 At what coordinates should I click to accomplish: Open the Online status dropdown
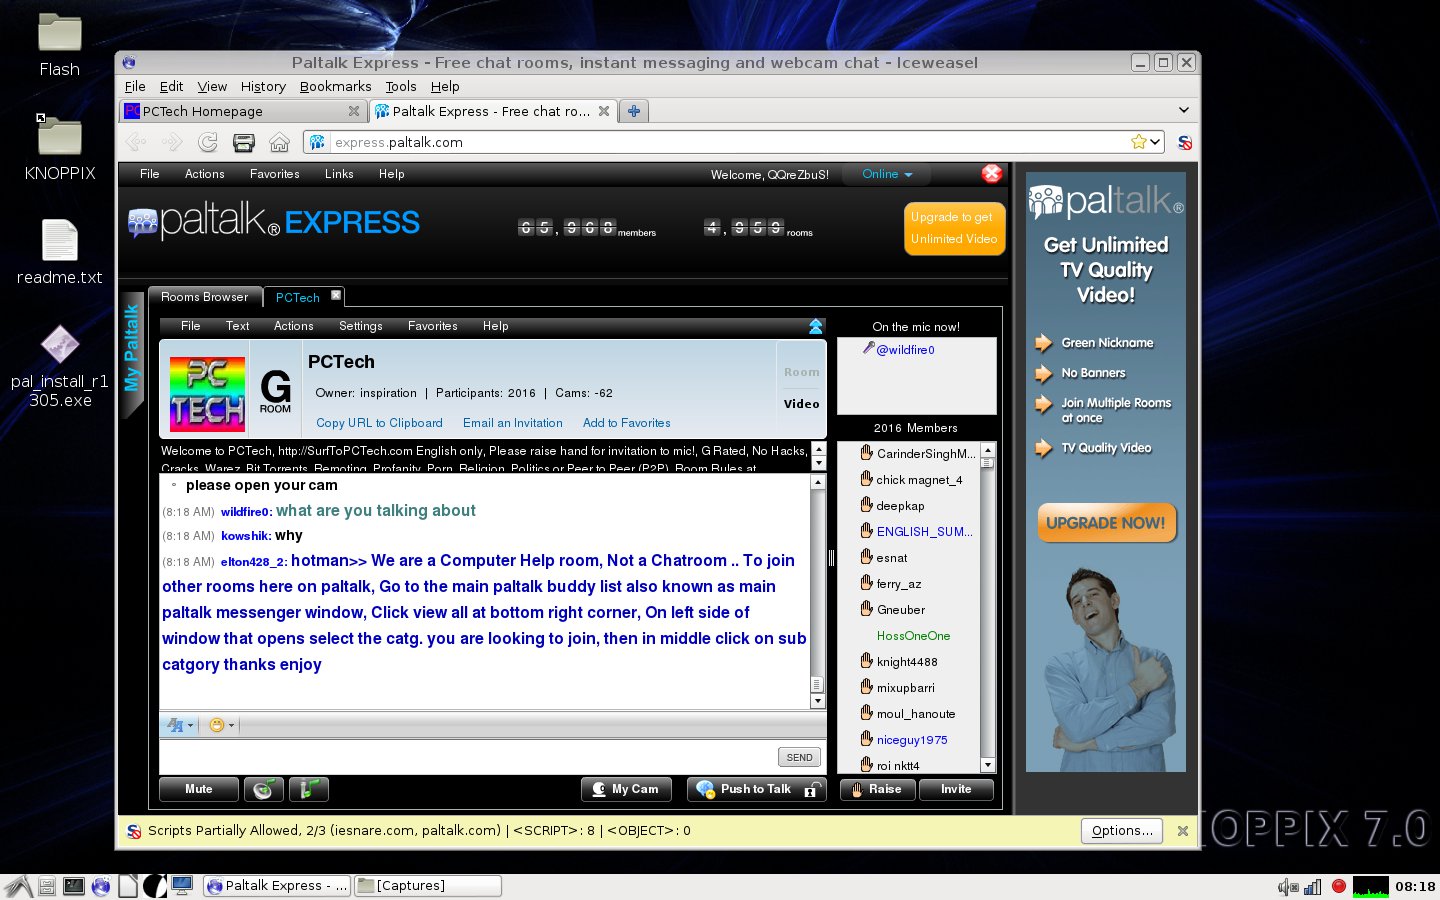[887, 174]
